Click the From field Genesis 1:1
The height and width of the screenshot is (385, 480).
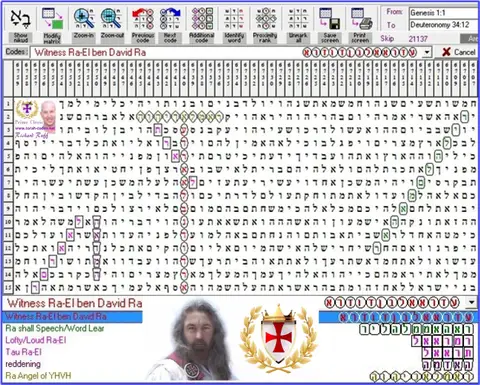click(443, 13)
